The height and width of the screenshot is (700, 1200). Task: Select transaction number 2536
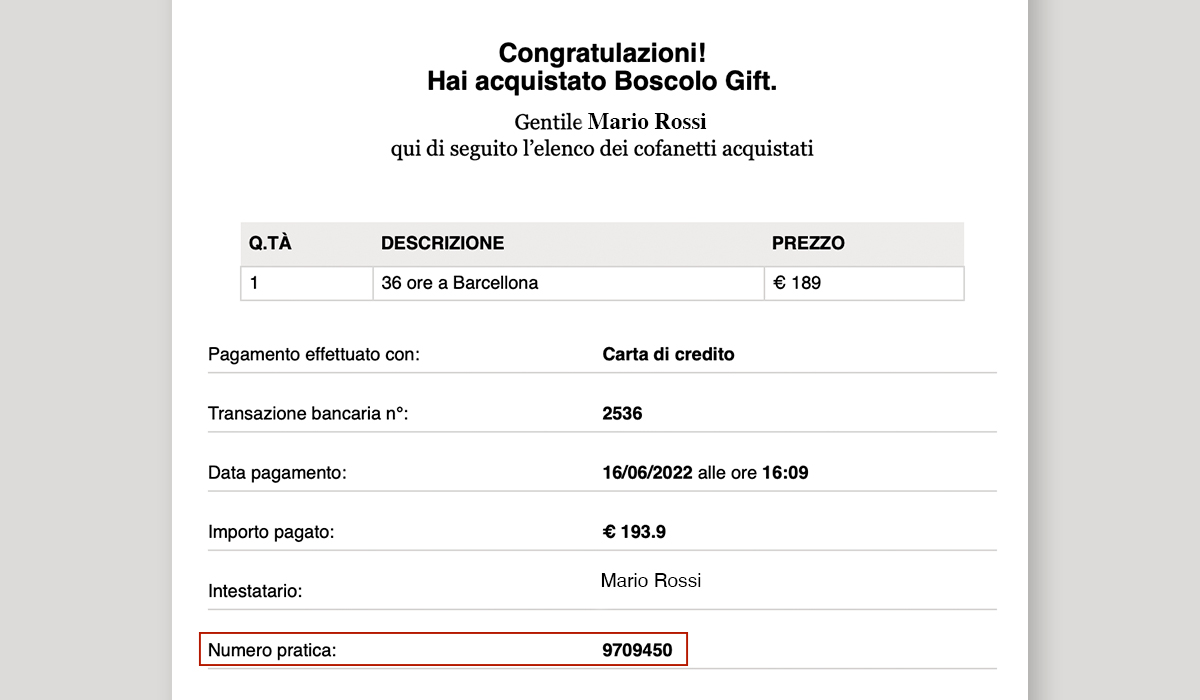(622, 413)
